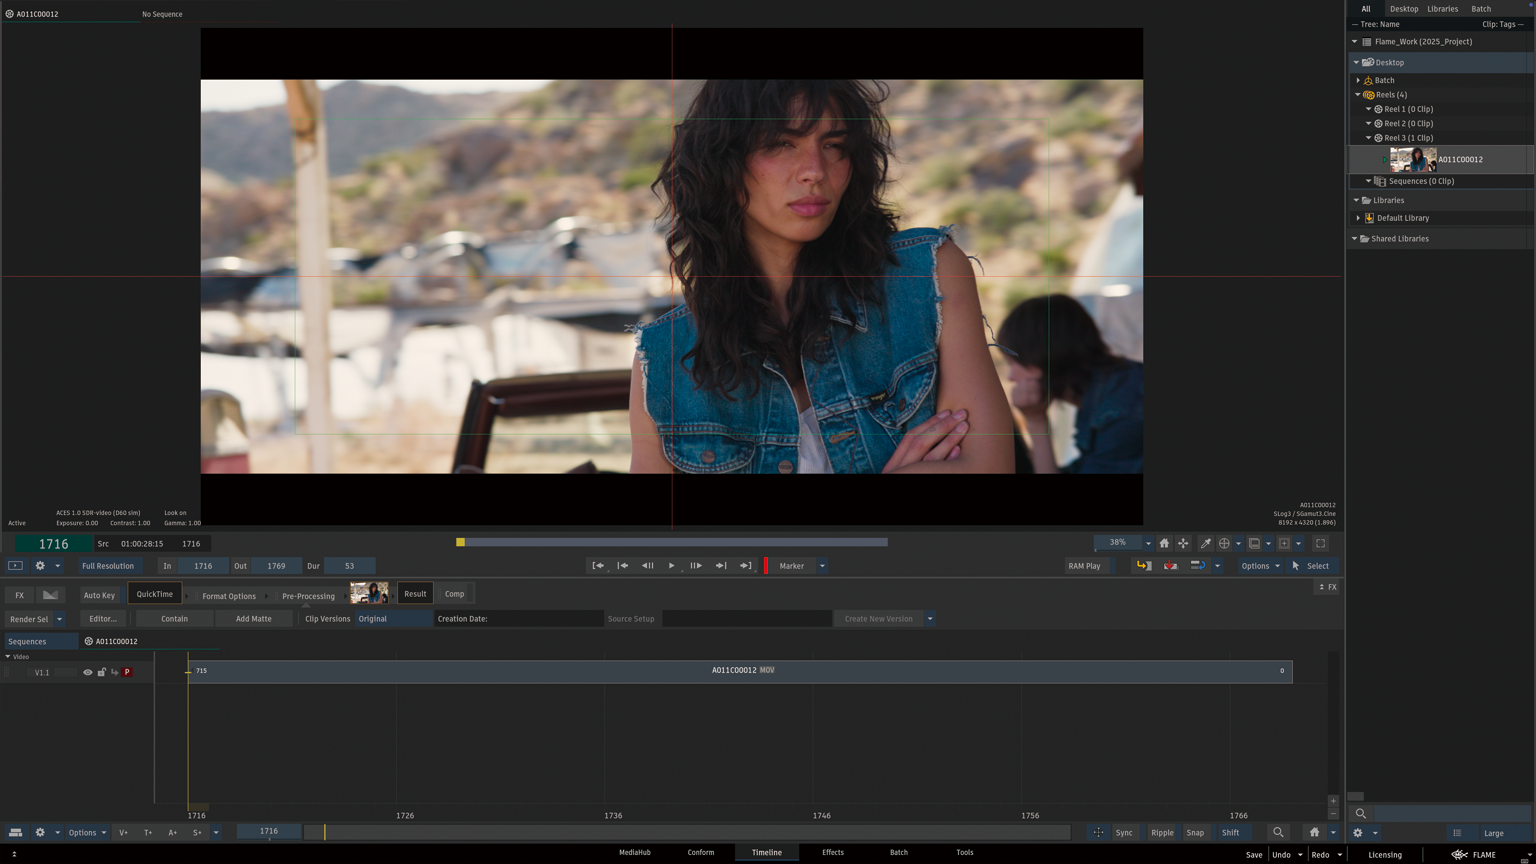Viewport: 1536px width, 864px height.
Task: Collapse the Reels (4) tree node
Action: coord(1358,95)
